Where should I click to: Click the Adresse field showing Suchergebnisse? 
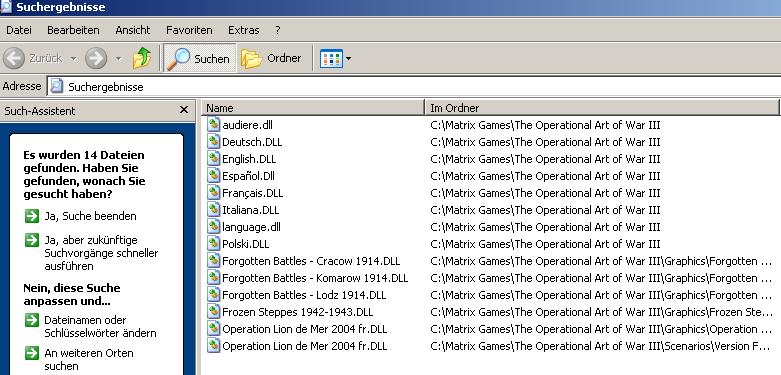coord(414,86)
